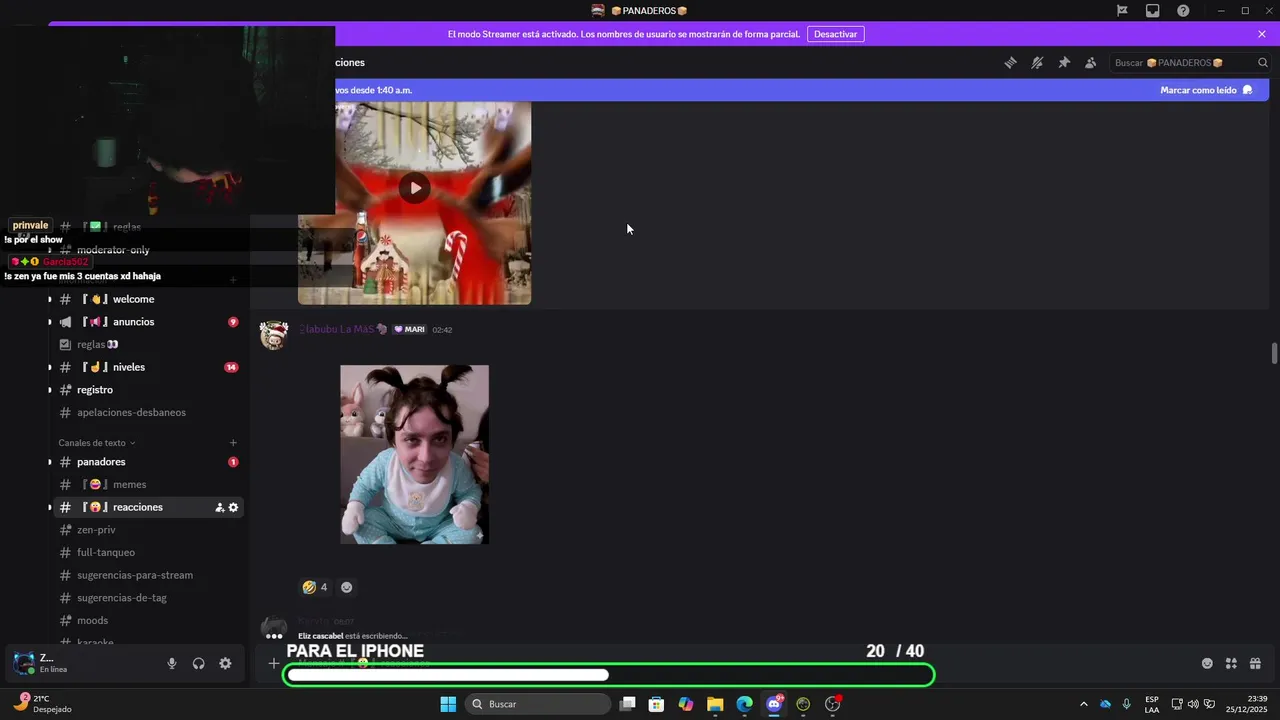Click the user avatar in the user panel

(x=23, y=663)
